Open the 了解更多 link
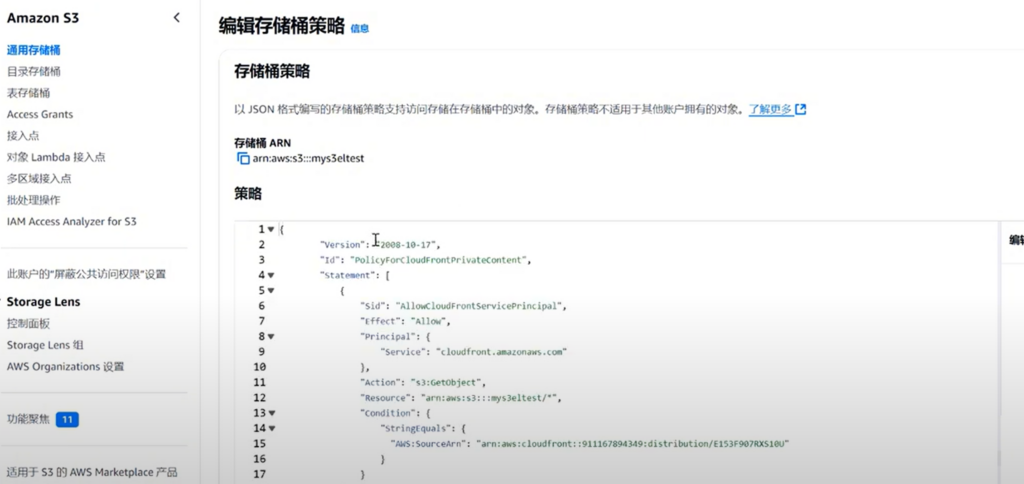This screenshot has height=484, width=1024. tap(770, 109)
